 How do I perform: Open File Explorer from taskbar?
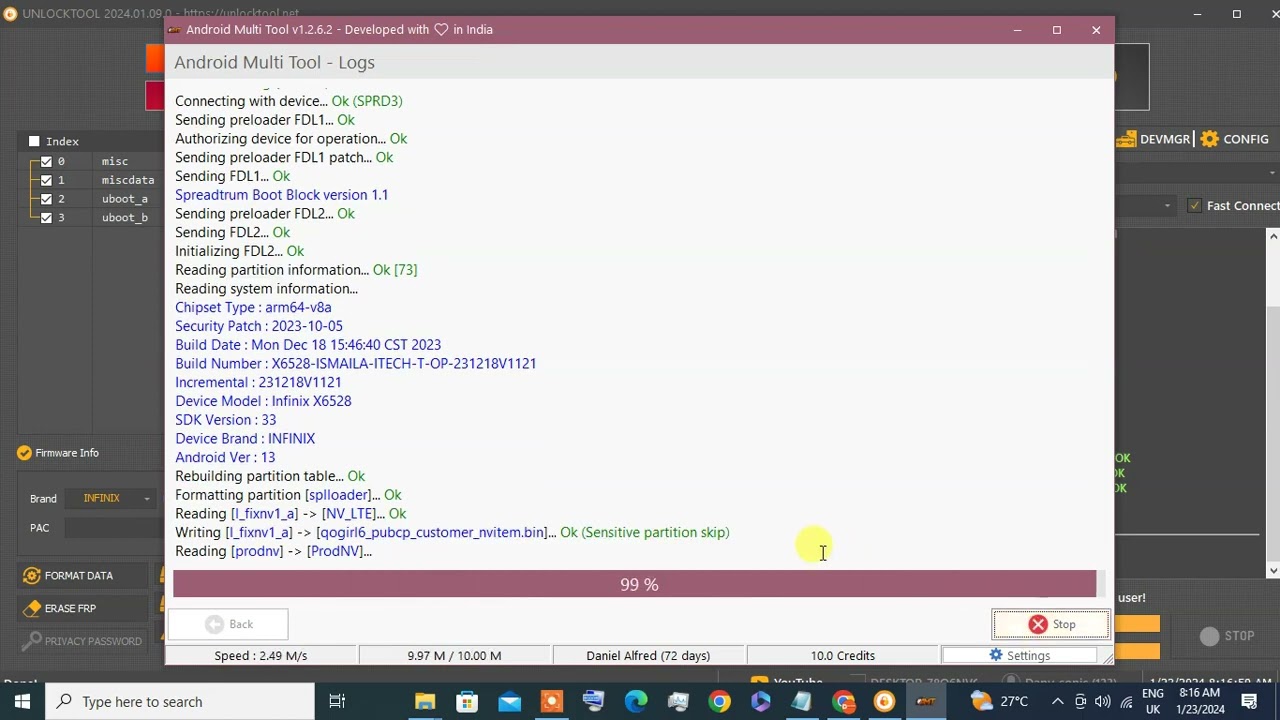[x=425, y=702]
